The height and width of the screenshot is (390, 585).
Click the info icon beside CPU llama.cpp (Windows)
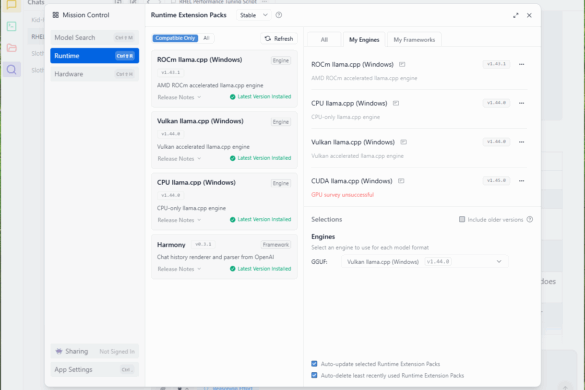click(x=396, y=103)
